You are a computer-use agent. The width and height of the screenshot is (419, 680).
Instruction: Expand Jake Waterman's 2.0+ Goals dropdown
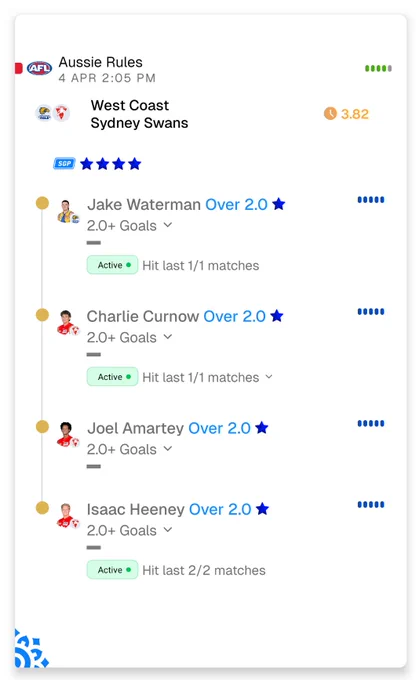168,225
